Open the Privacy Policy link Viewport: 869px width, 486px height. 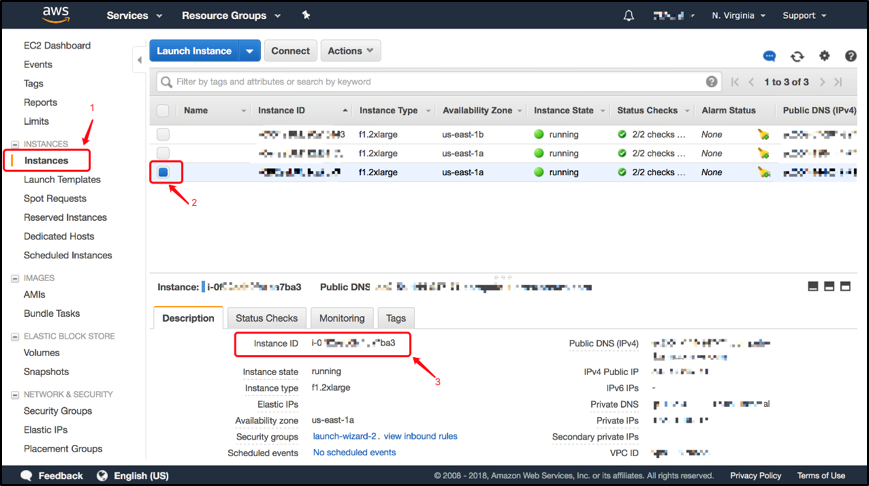point(755,475)
